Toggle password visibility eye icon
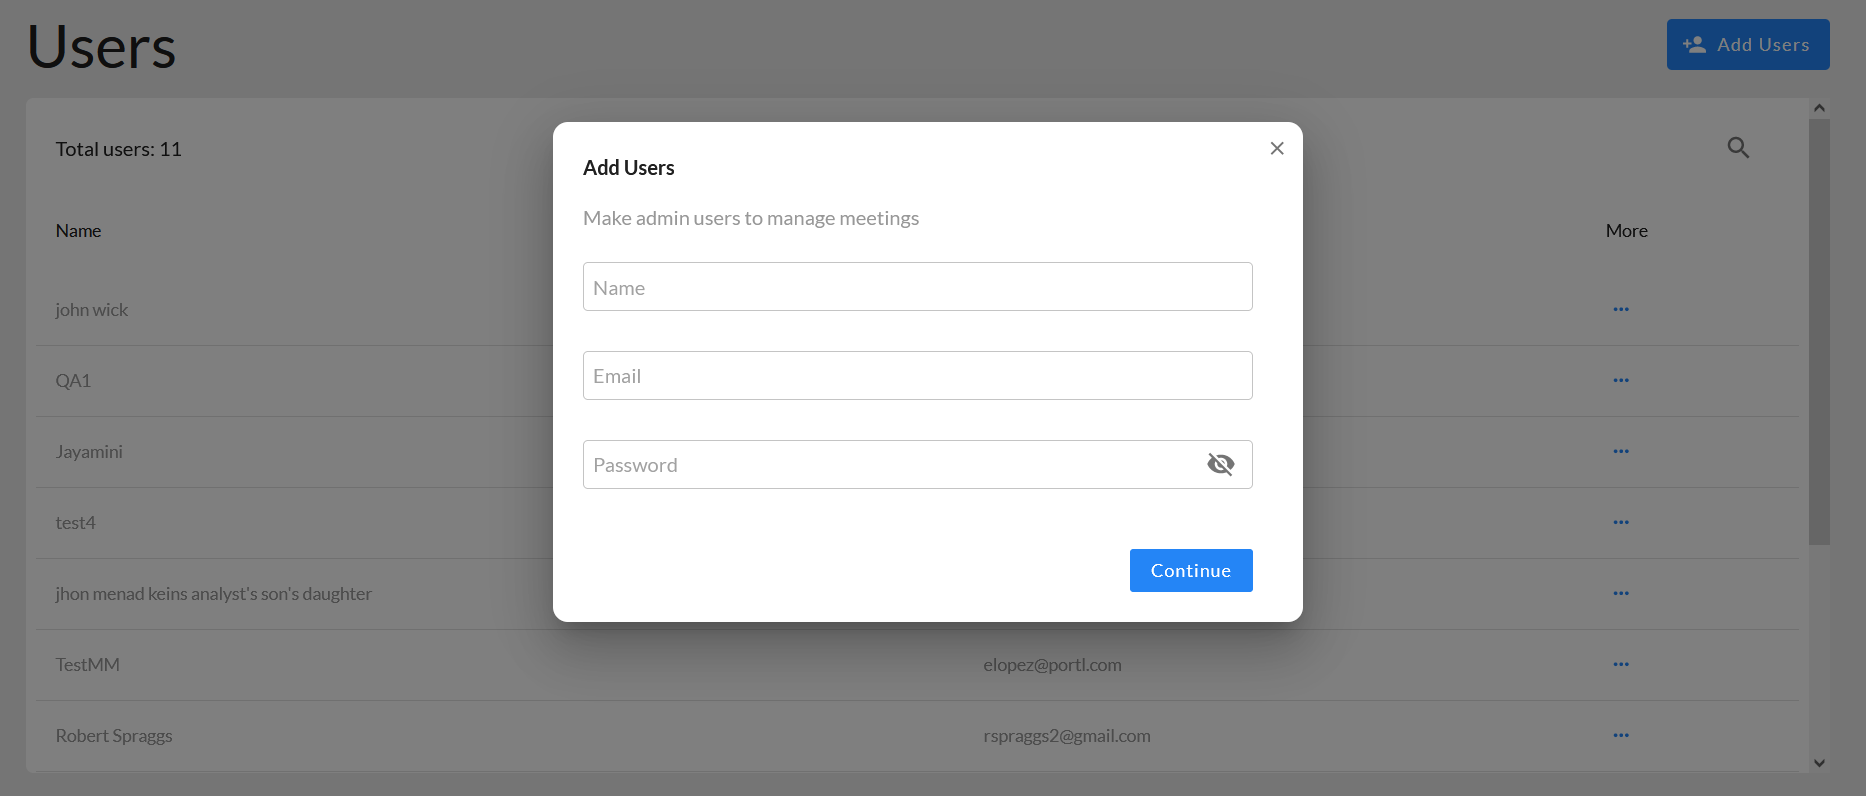 1220,464
